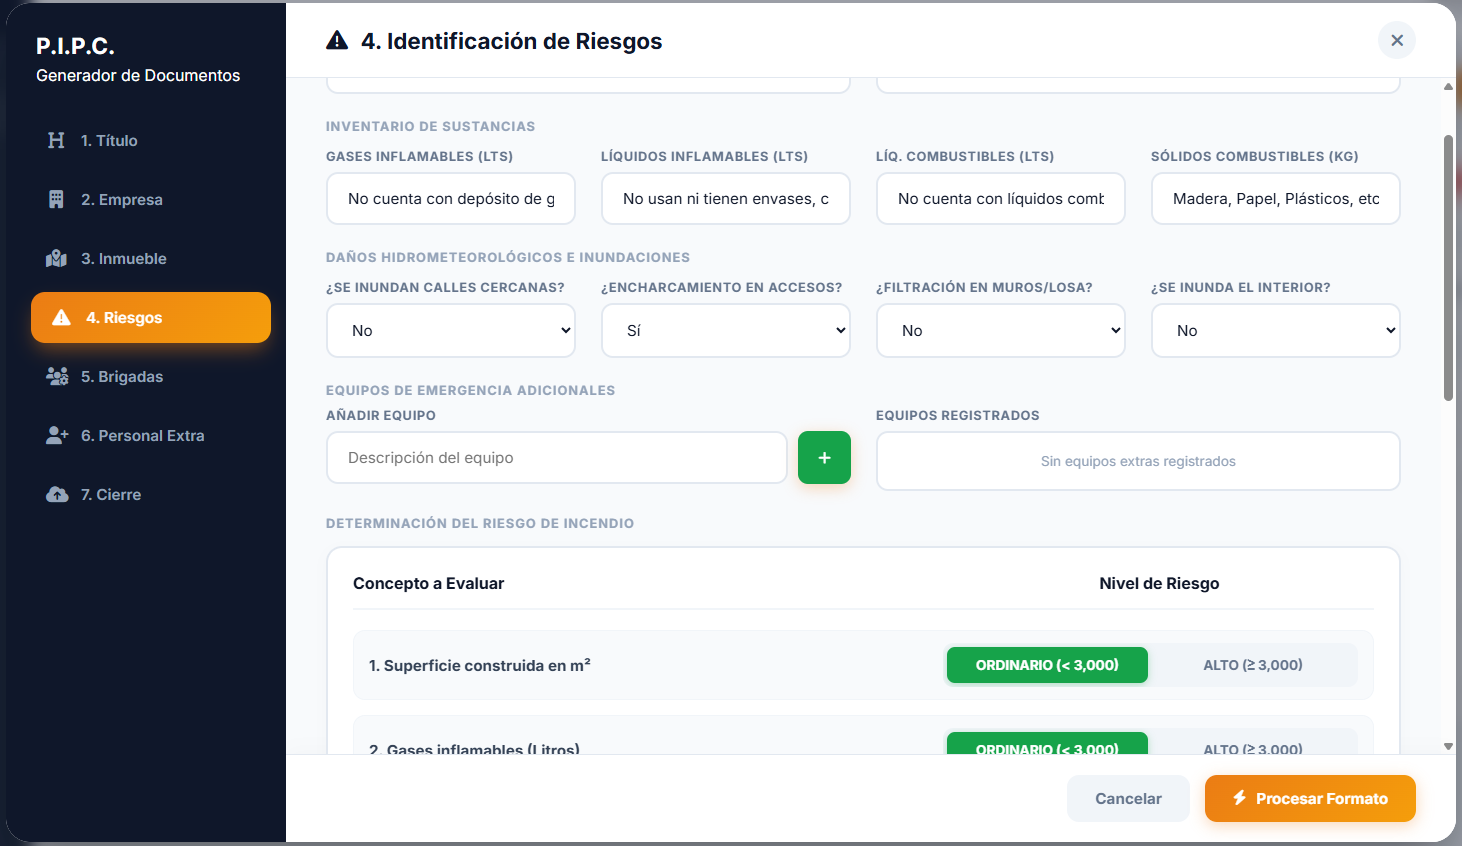The width and height of the screenshot is (1462, 846).
Task: Select ALTO for Gases inflamables row
Action: (1253, 744)
